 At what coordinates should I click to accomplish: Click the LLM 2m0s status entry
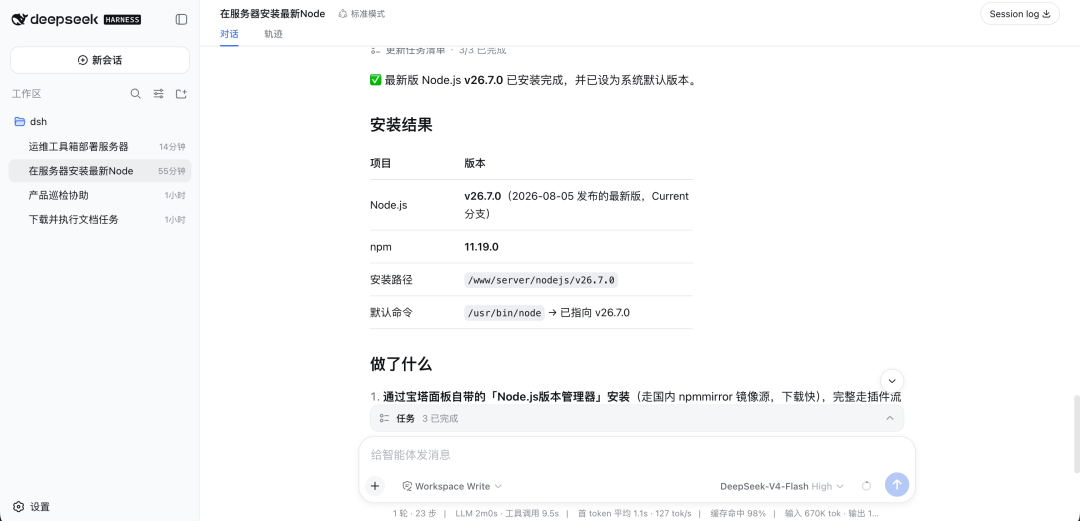476,513
